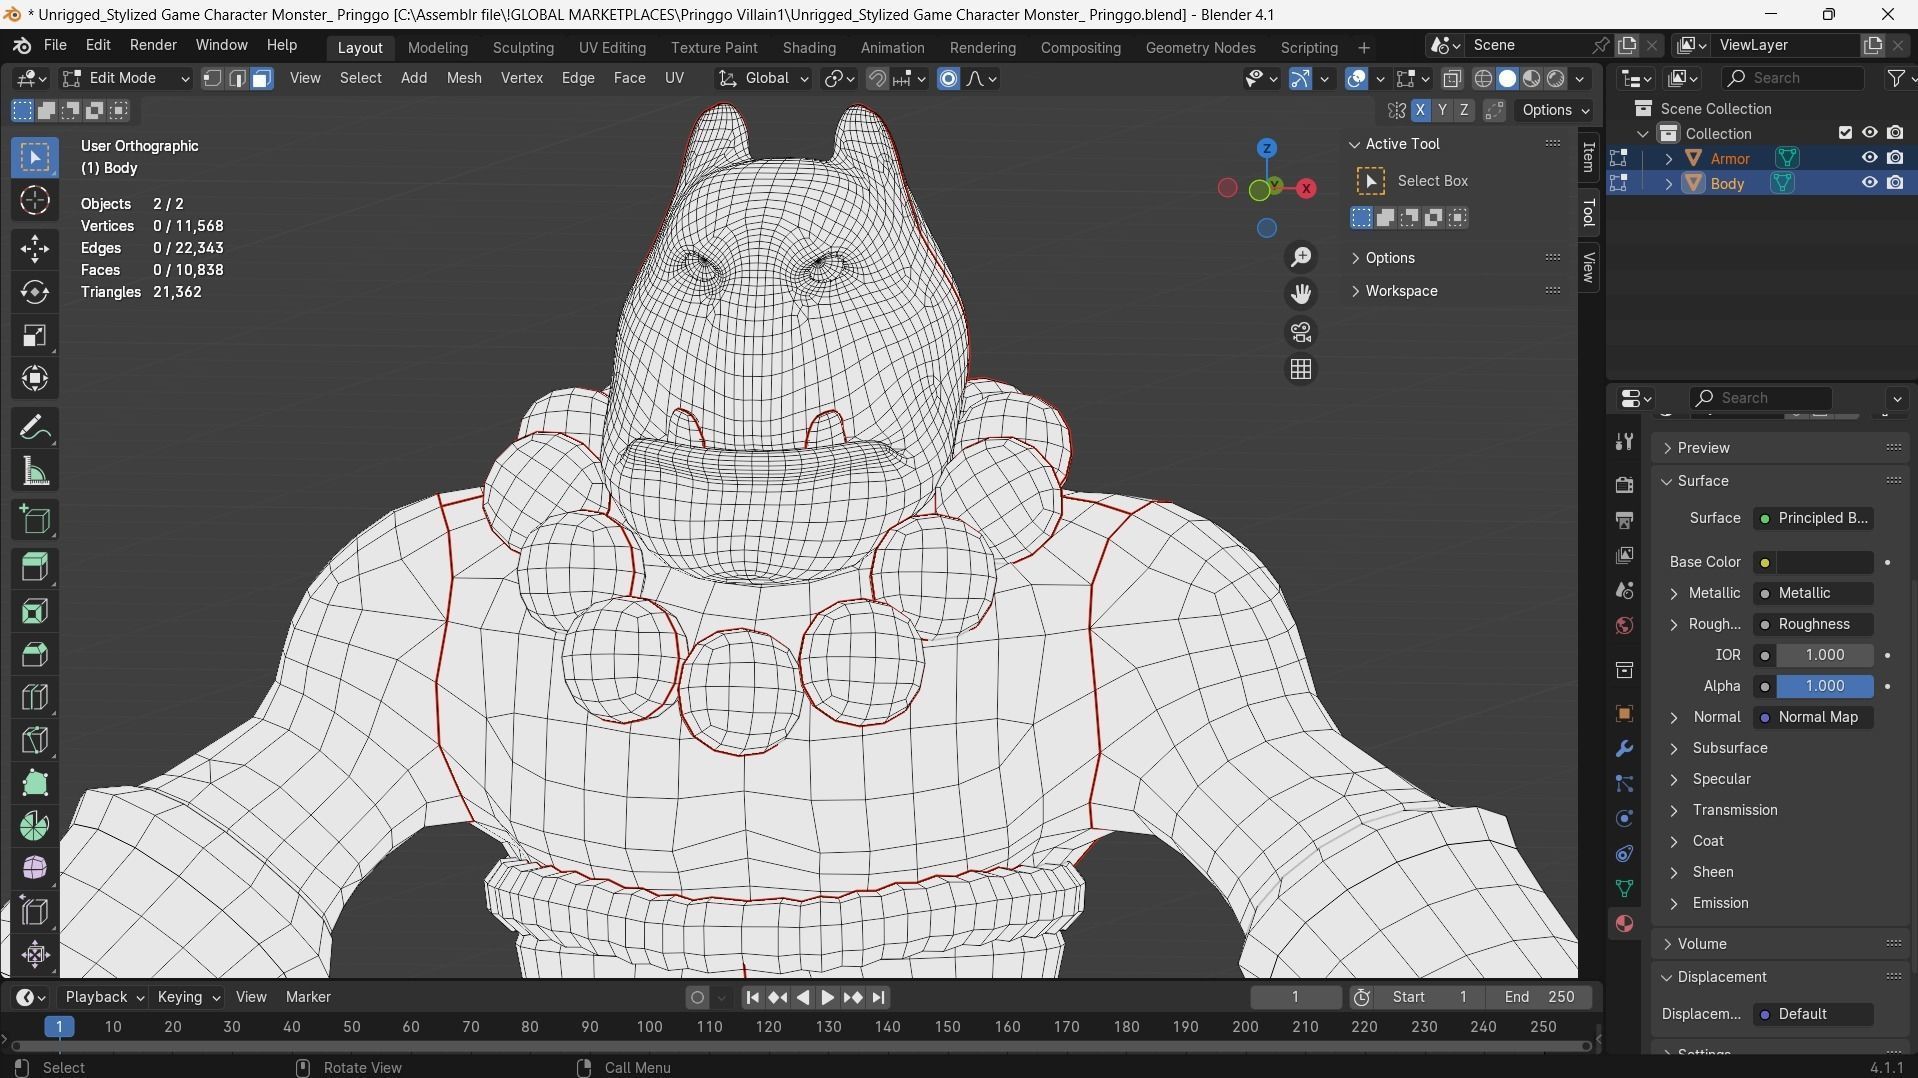Select the Bevel tool
1918x1078 pixels.
click(x=35, y=654)
